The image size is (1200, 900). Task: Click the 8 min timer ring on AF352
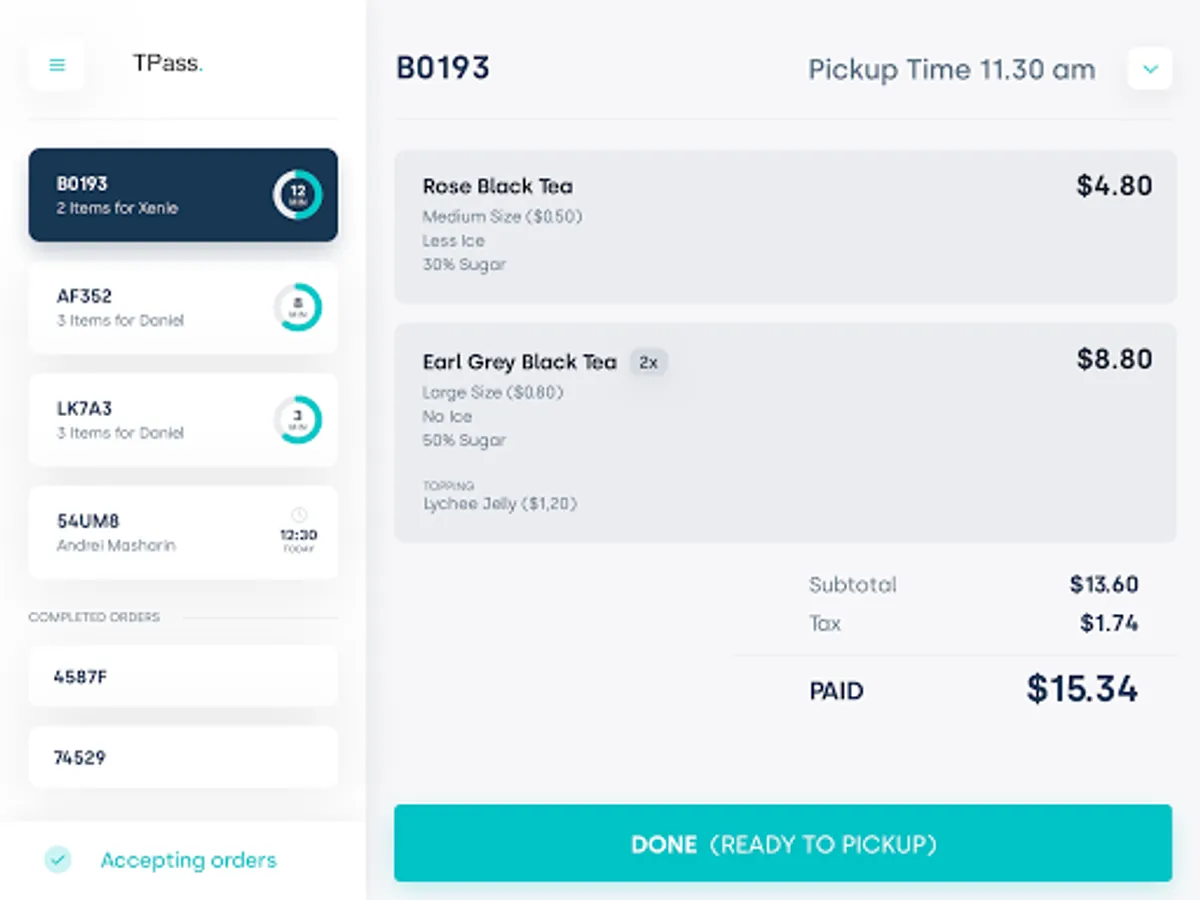[297, 308]
